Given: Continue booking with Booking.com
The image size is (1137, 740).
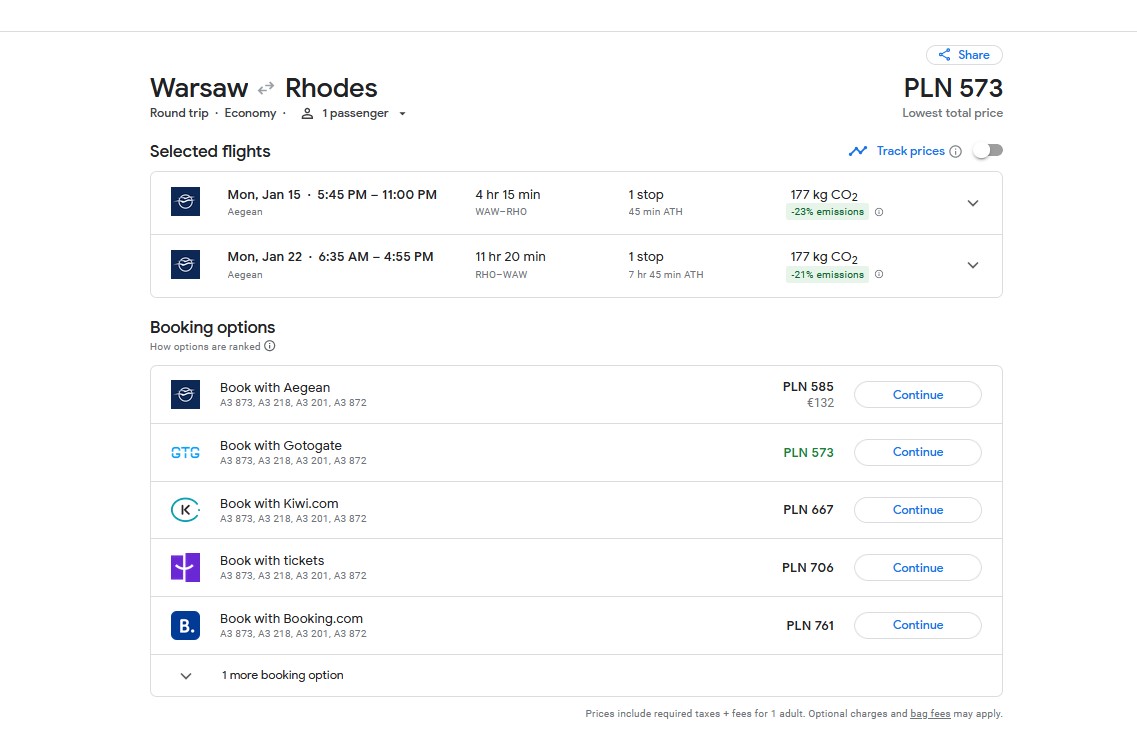Looking at the screenshot, I should pos(918,625).
